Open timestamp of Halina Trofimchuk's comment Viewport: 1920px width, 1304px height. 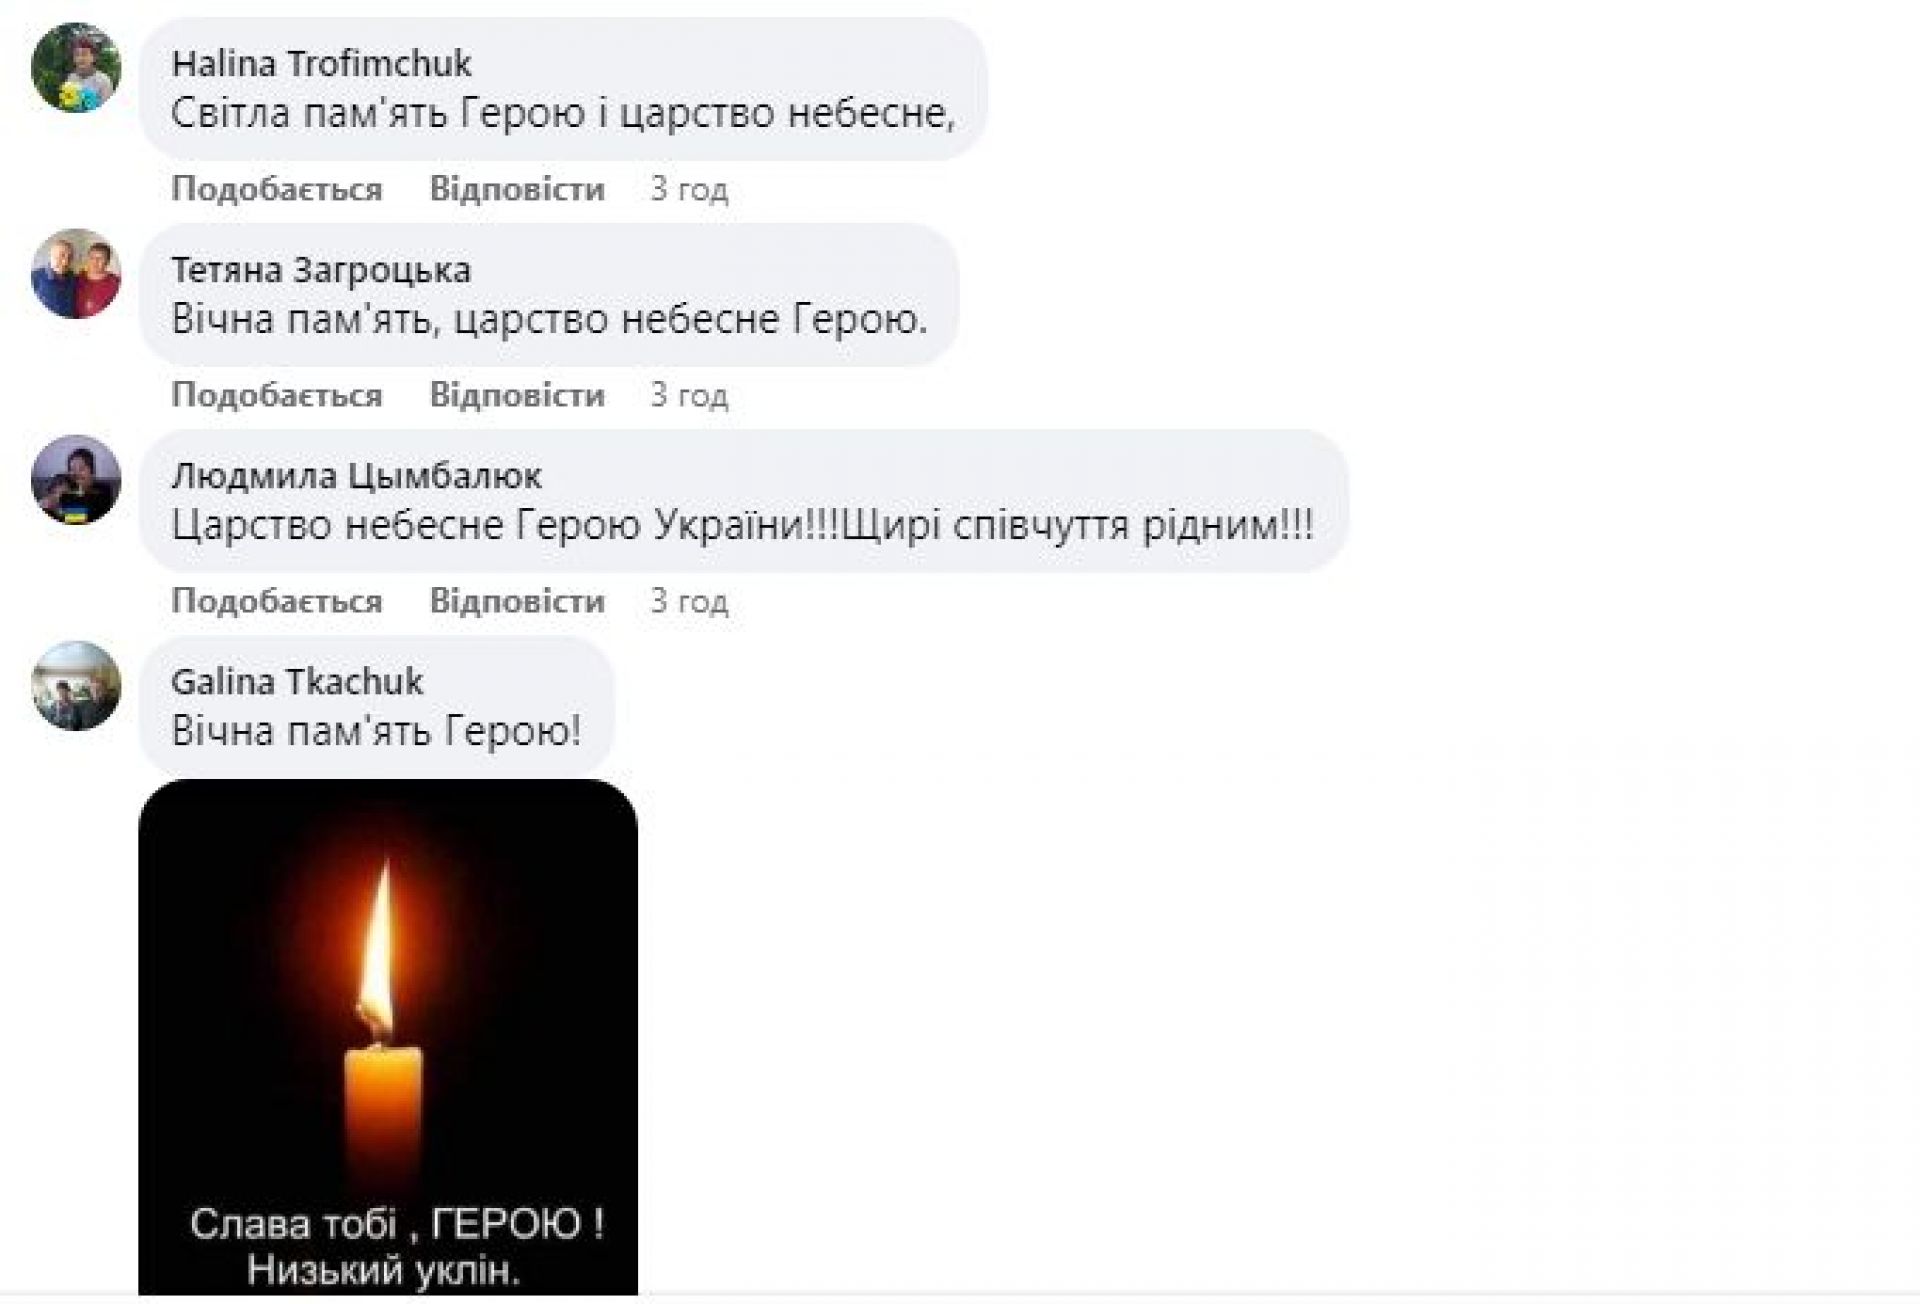pyautogui.click(x=689, y=189)
